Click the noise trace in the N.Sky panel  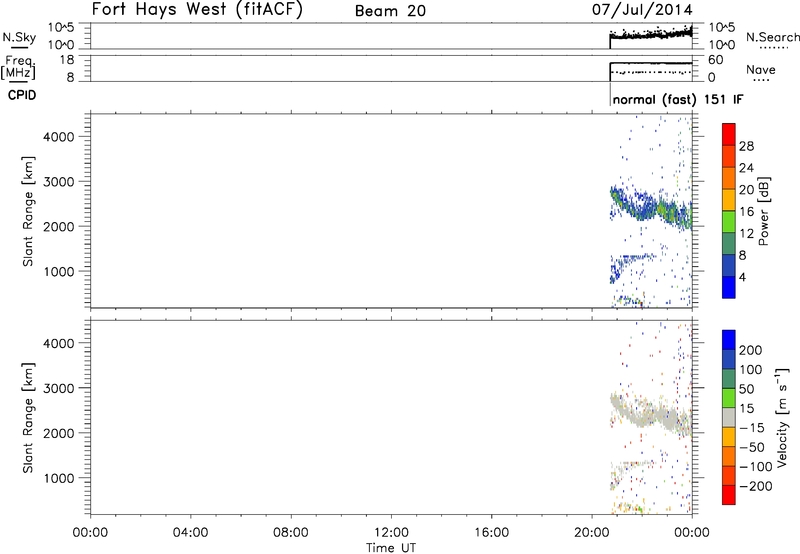click(x=651, y=35)
